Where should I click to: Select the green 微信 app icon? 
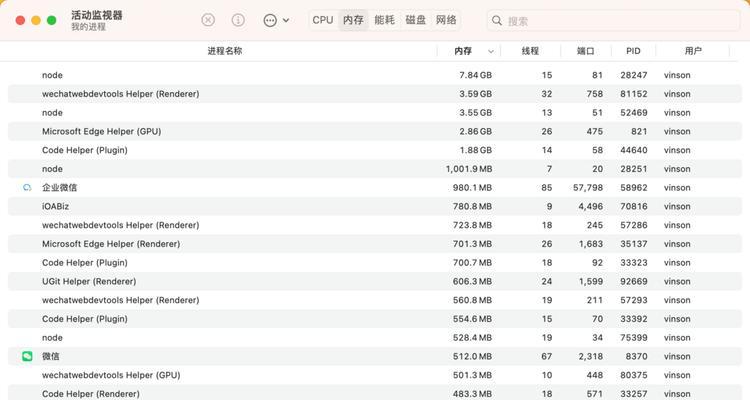pos(27,356)
